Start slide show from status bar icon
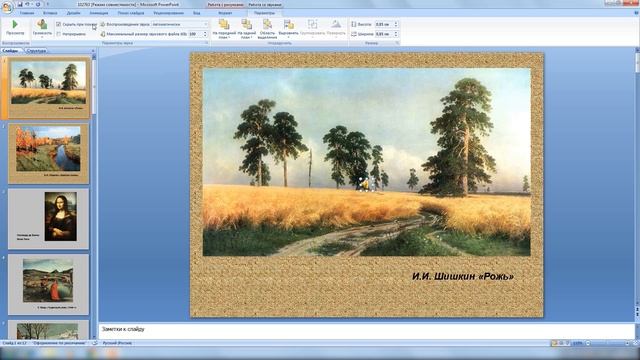The width and height of the screenshot is (640, 360). pos(568,343)
